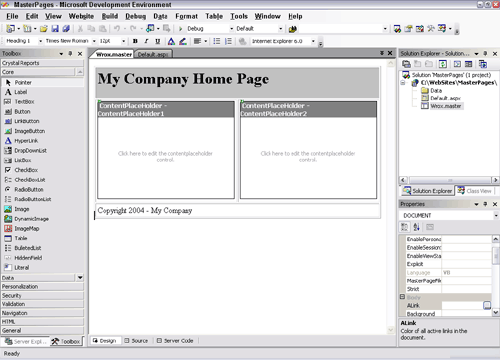The width and height of the screenshot is (500, 360).
Task: Click the Underline formatting icon
Action: point(158,41)
